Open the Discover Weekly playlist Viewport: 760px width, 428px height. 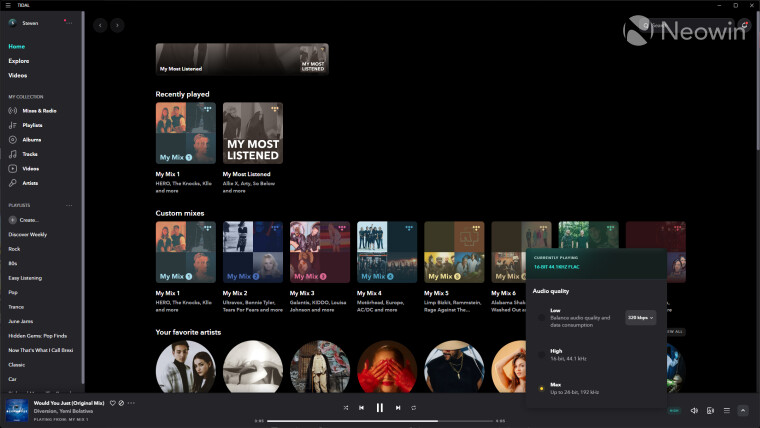(x=28, y=235)
